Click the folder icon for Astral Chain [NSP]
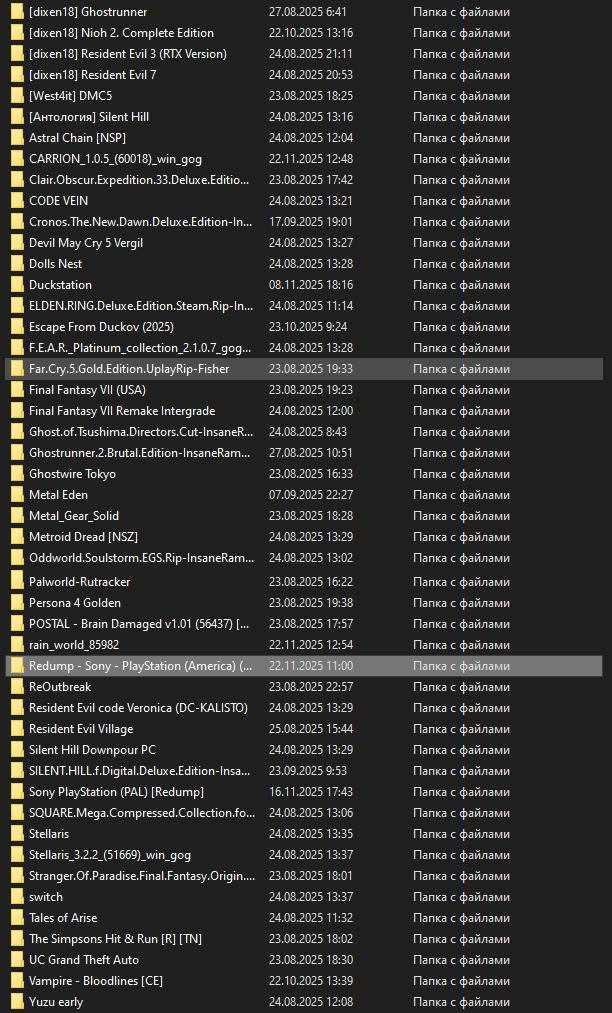This screenshot has width=612, height=1013. (x=17, y=138)
